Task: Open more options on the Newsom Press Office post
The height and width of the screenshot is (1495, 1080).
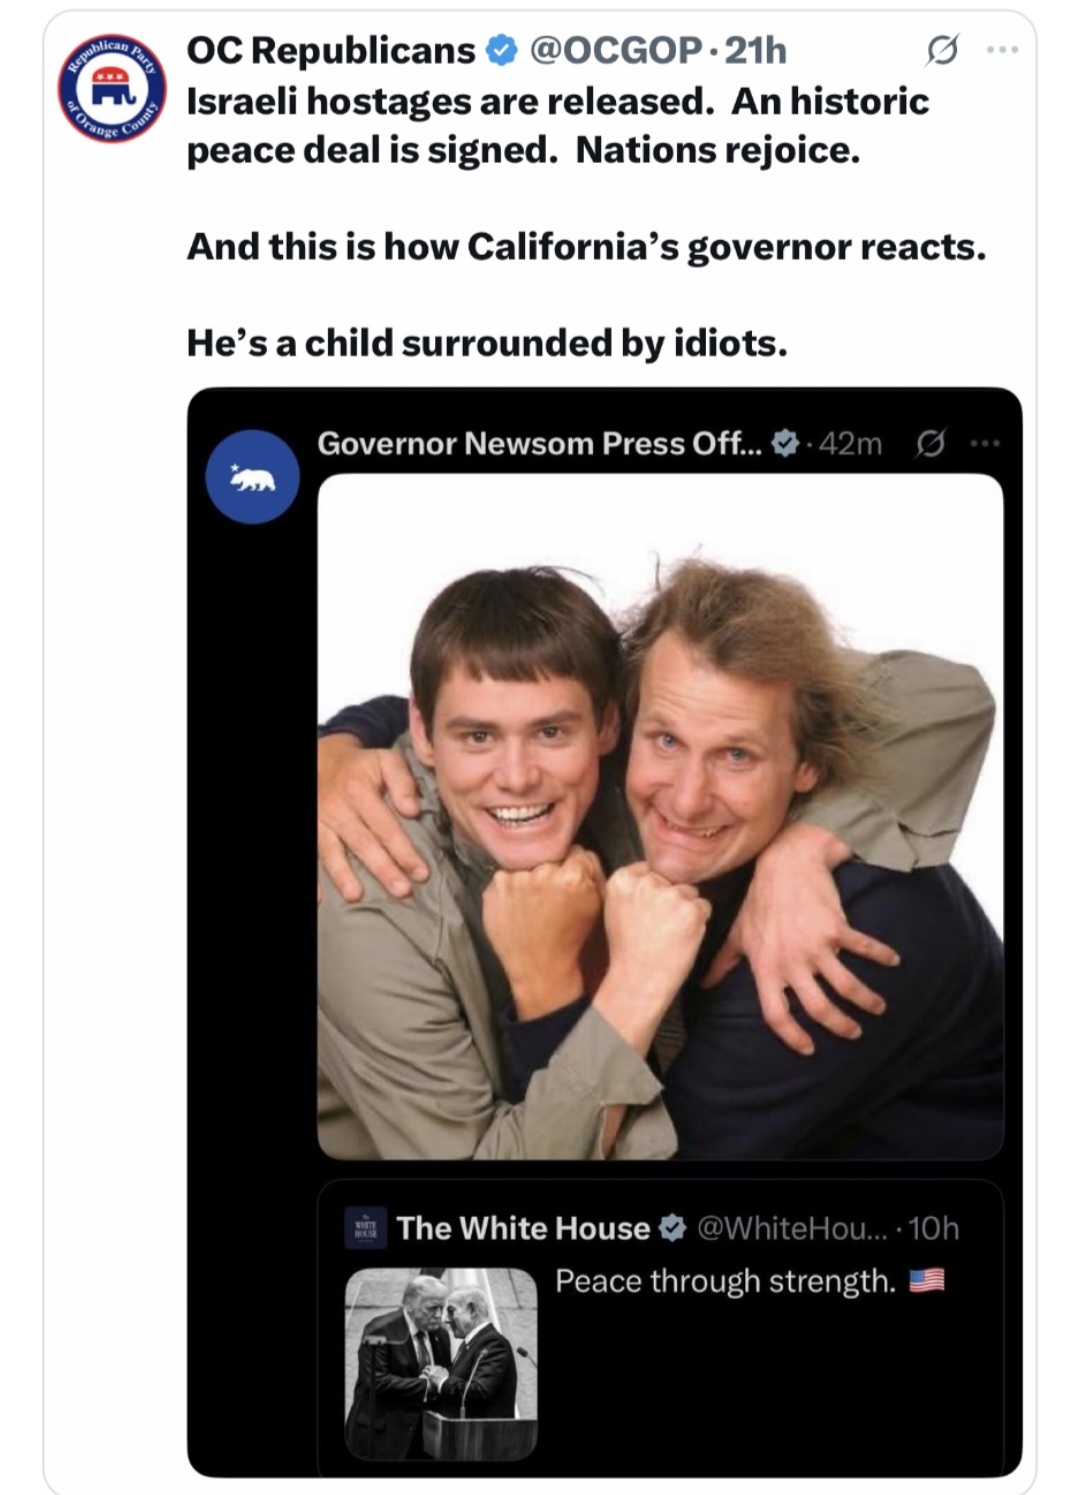Action: click(x=985, y=443)
